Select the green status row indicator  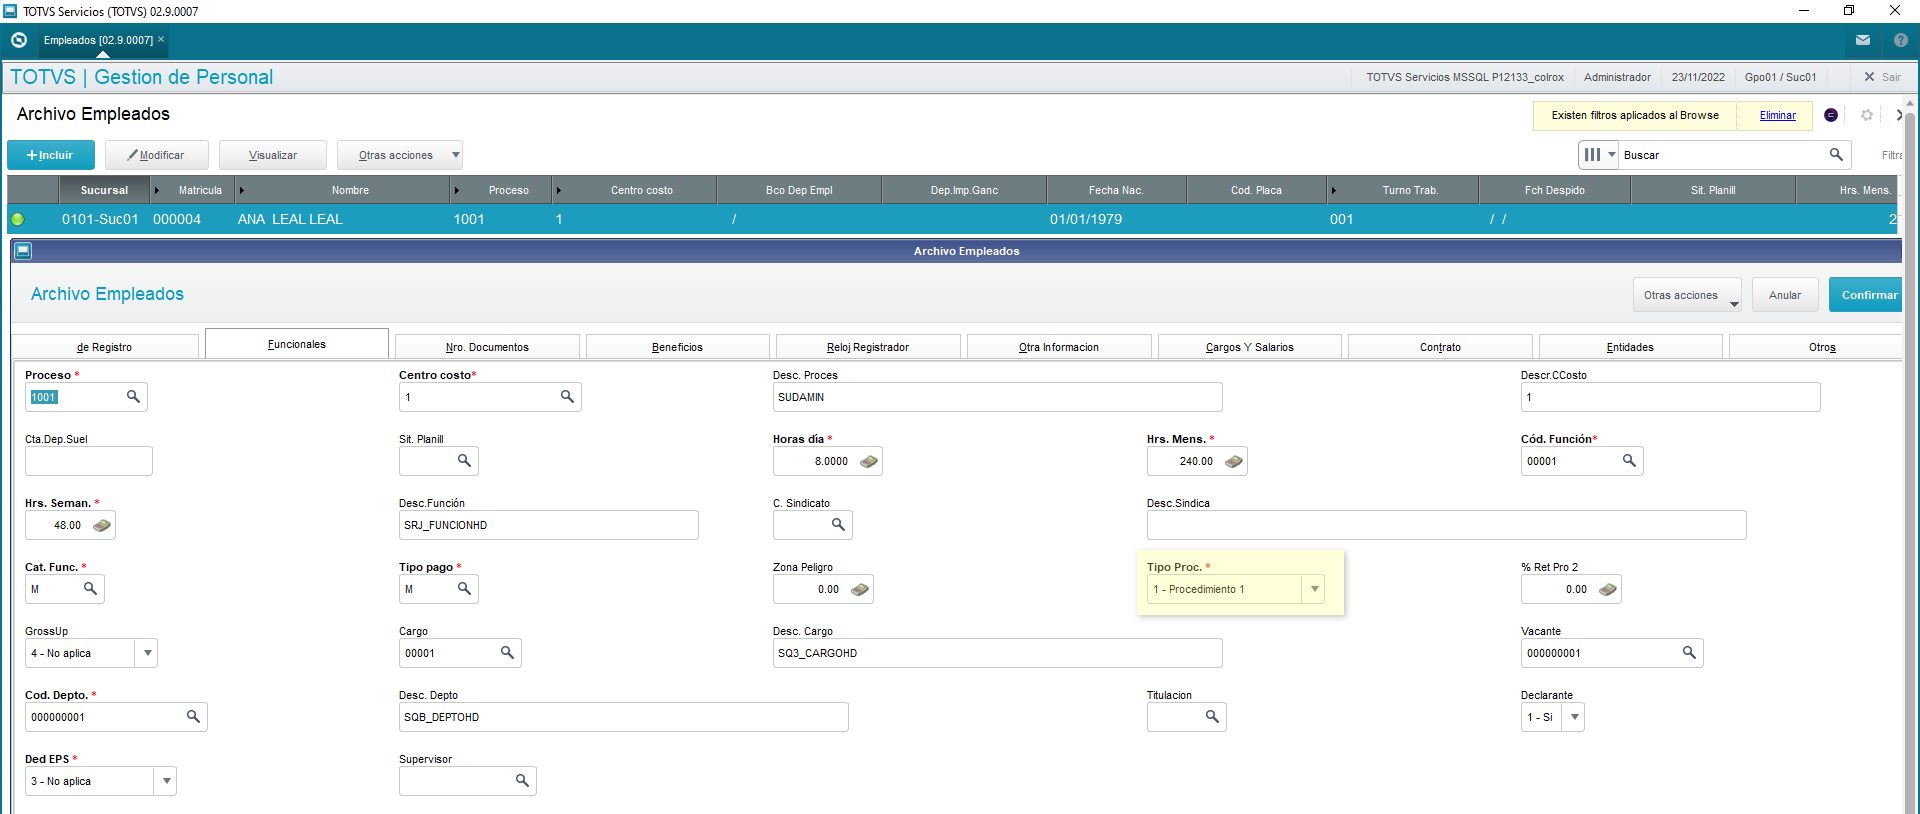tap(18, 219)
